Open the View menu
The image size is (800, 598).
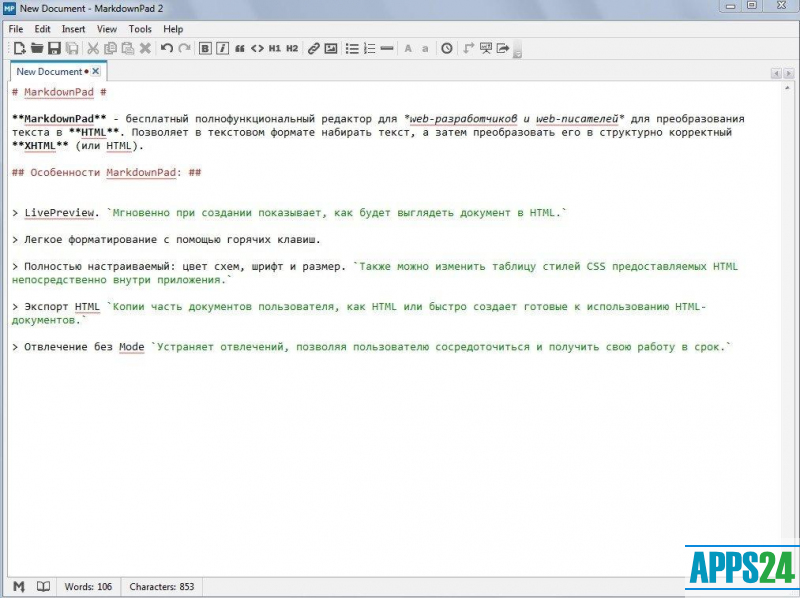[107, 29]
